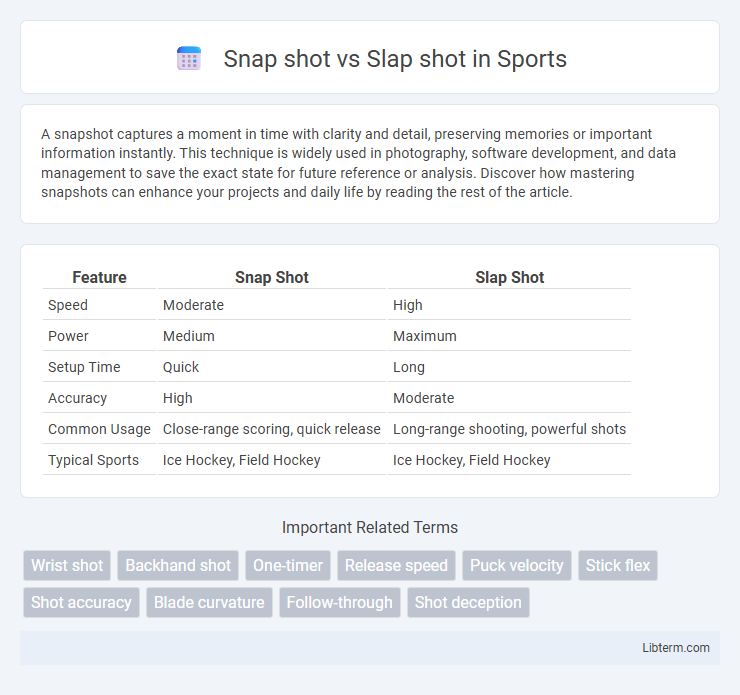Select the 'Setup Time' row label
This screenshot has height=695, width=740.
[84, 367]
